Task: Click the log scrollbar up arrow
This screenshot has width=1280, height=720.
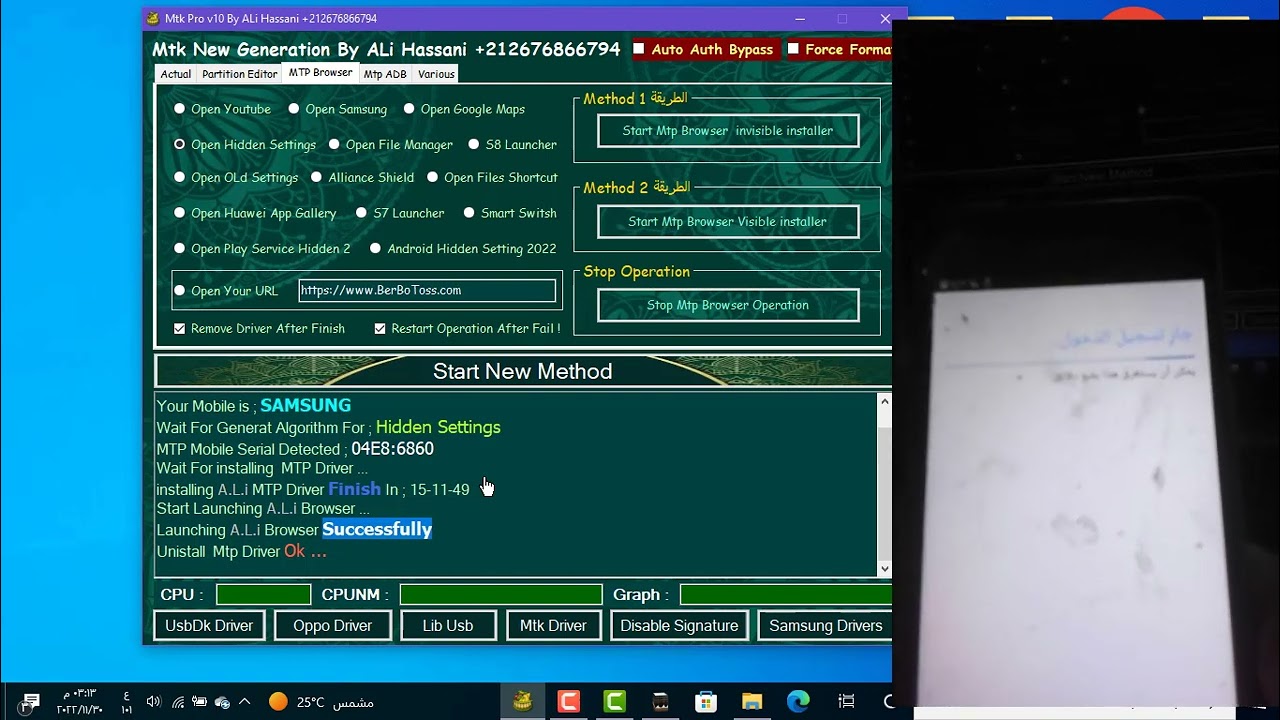Action: point(884,402)
